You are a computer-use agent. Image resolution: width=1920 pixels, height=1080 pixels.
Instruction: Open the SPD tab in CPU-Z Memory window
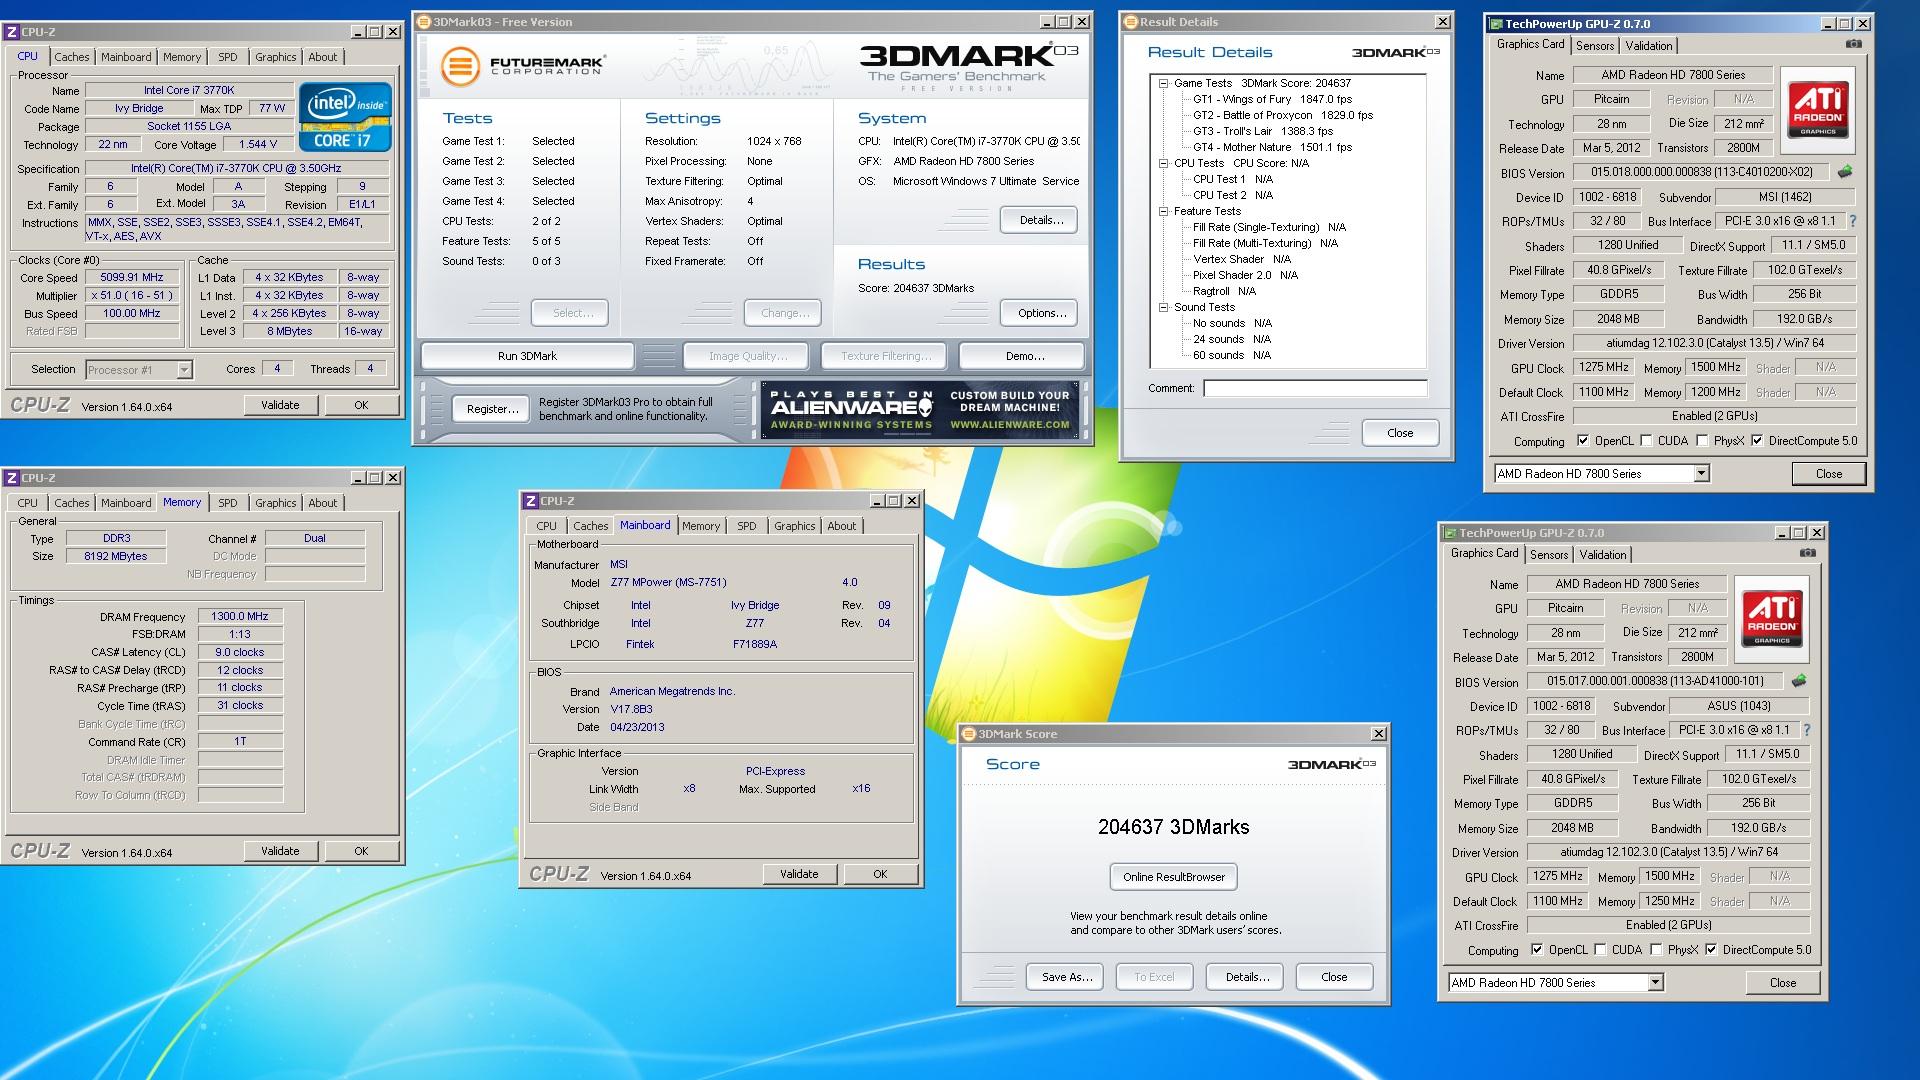pyautogui.click(x=228, y=503)
